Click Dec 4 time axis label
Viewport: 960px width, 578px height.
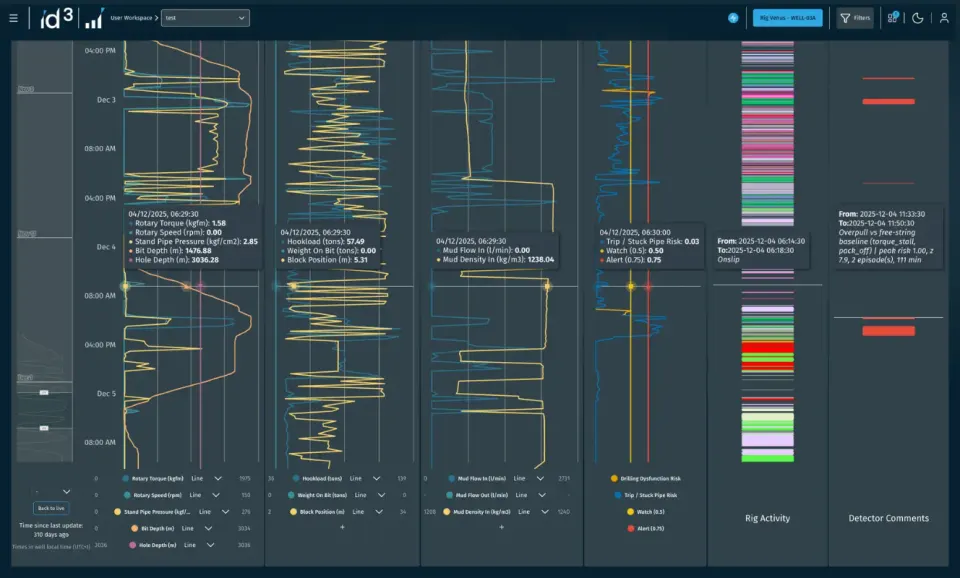106,247
